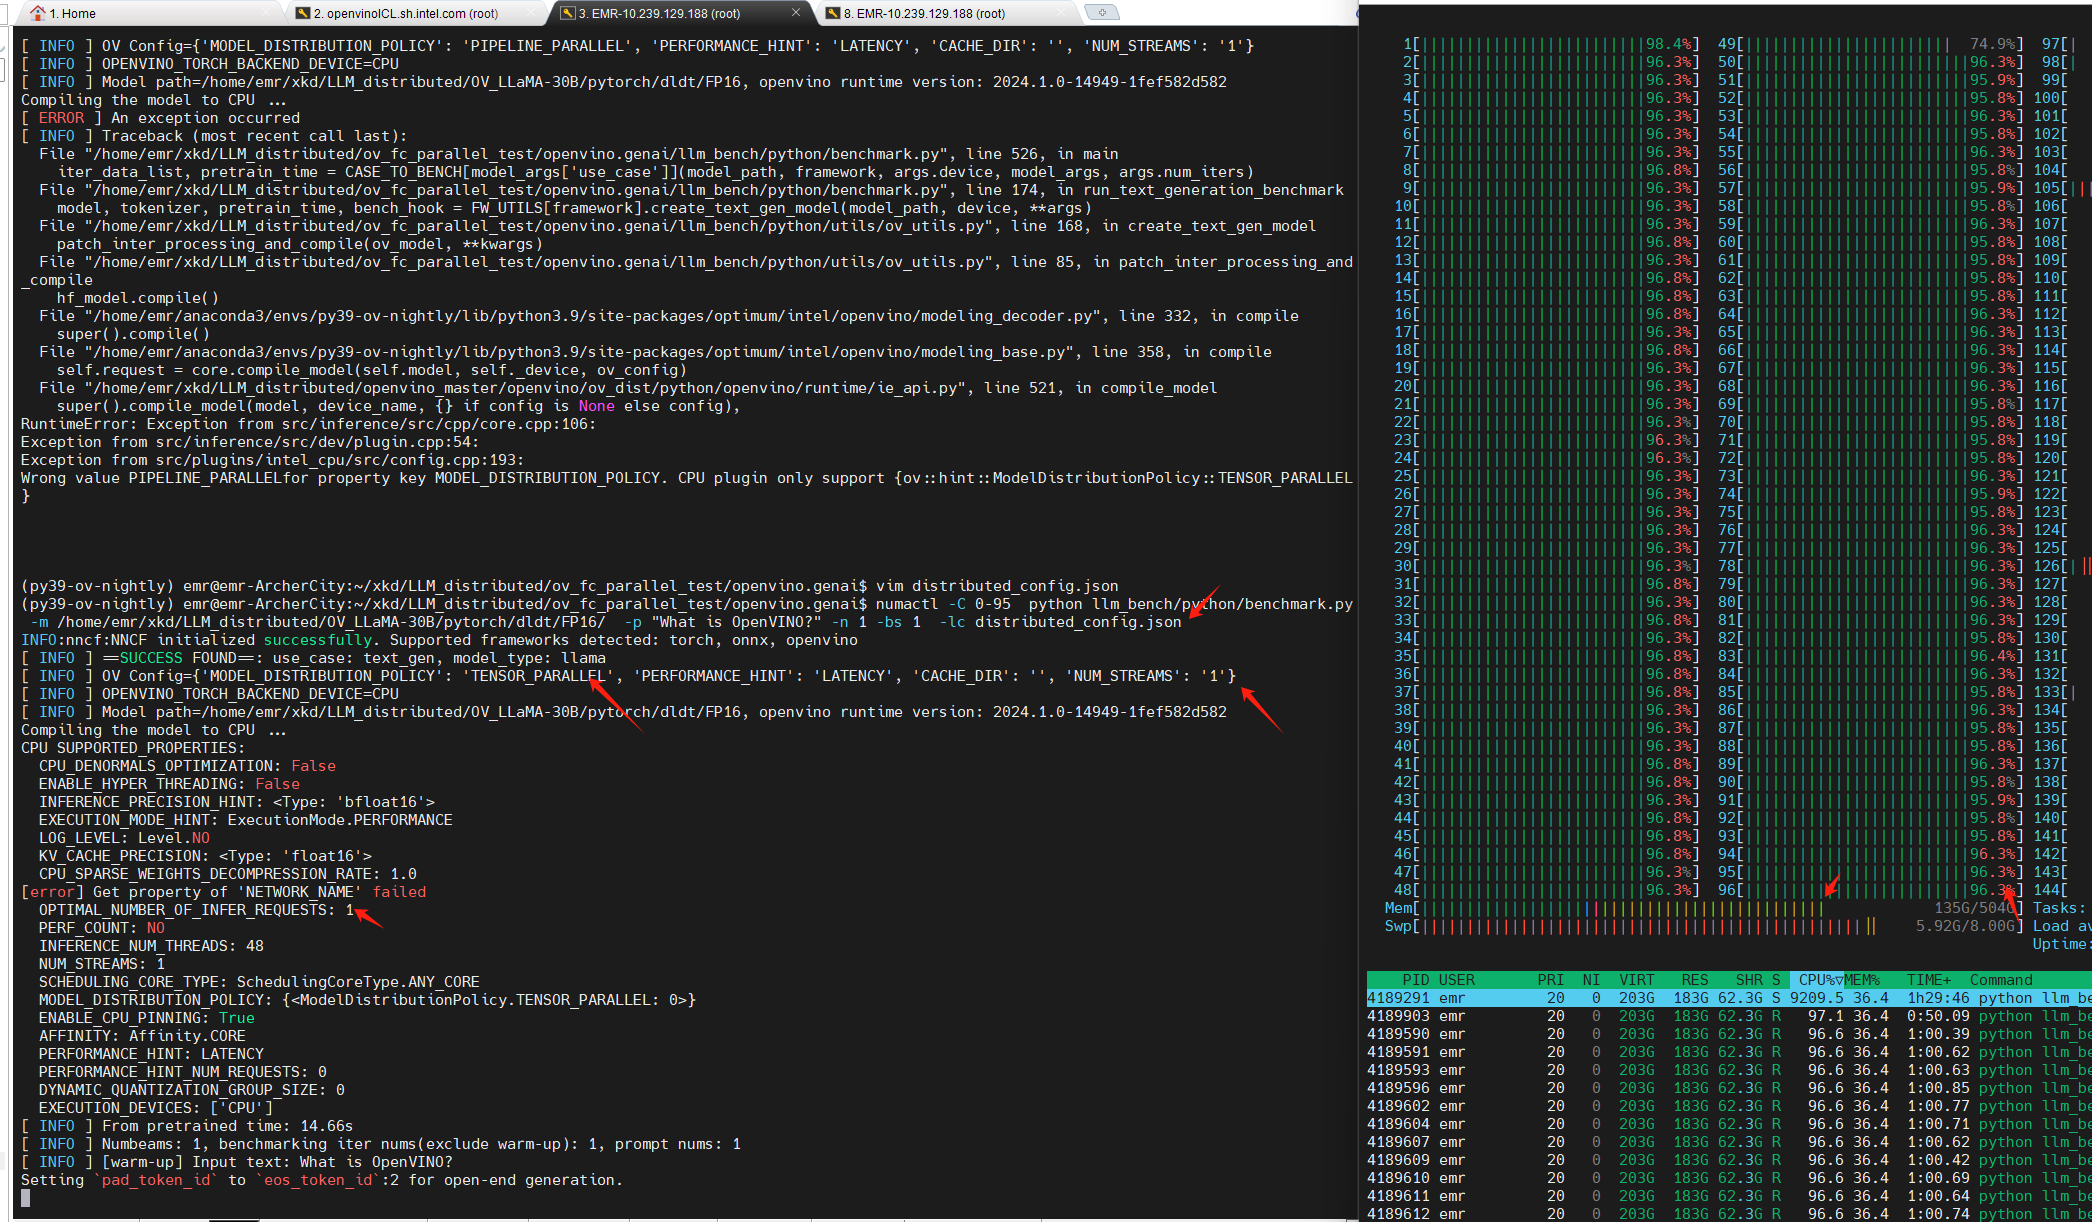Image resolution: width=2092 pixels, height=1222 pixels.
Task: Select htop process row PID 4189593
Action: pos(1729,1070)
